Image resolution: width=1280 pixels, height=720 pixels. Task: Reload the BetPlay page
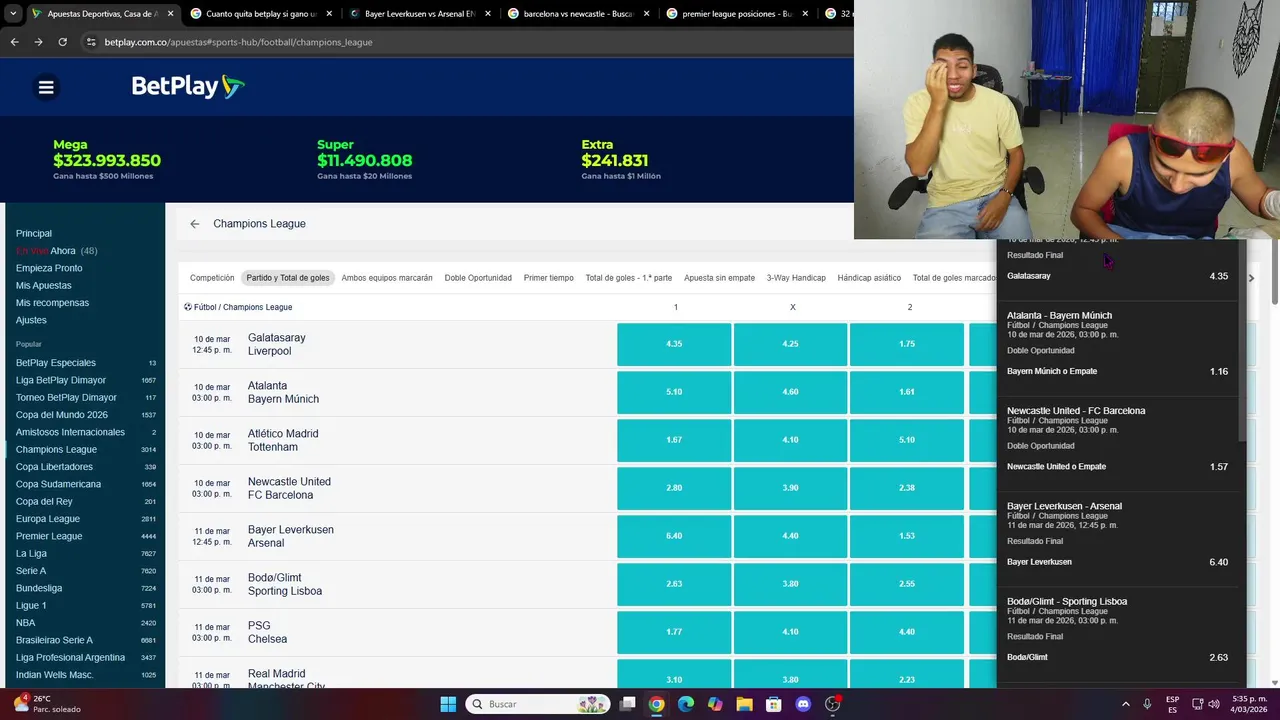[x=62, y=42]
